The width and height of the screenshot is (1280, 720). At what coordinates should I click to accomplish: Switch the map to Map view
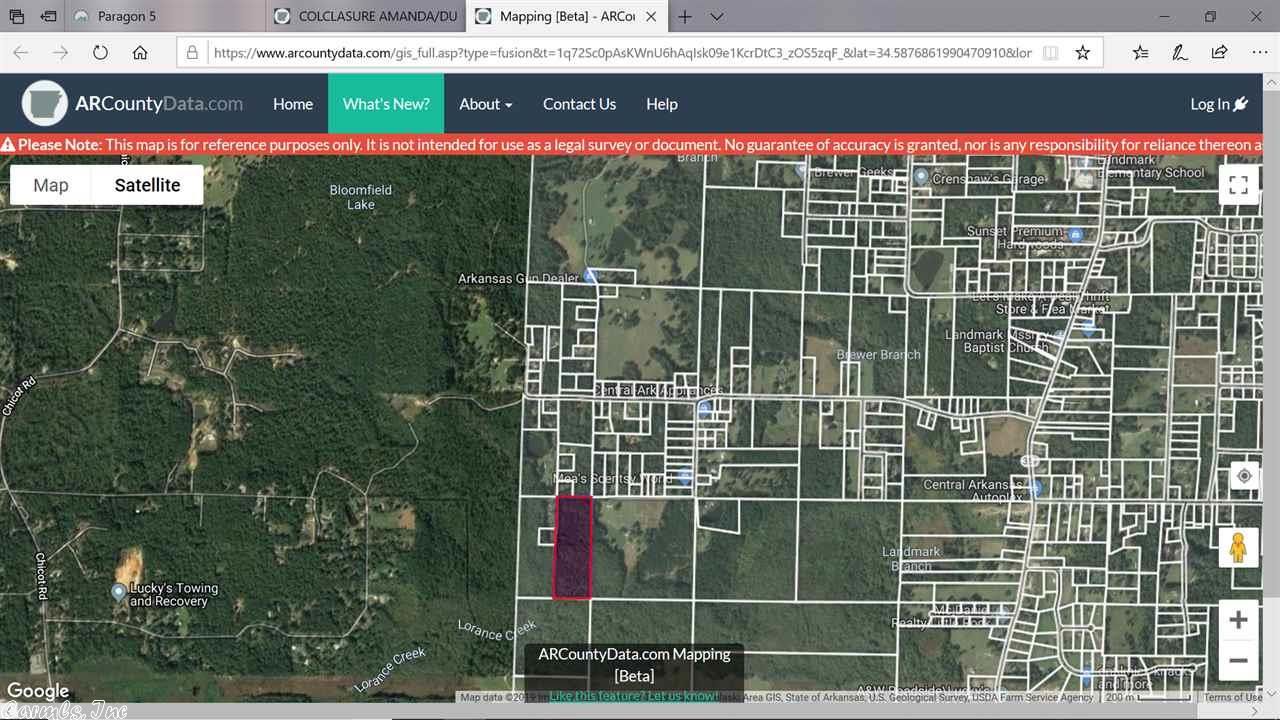click(49, 184)
